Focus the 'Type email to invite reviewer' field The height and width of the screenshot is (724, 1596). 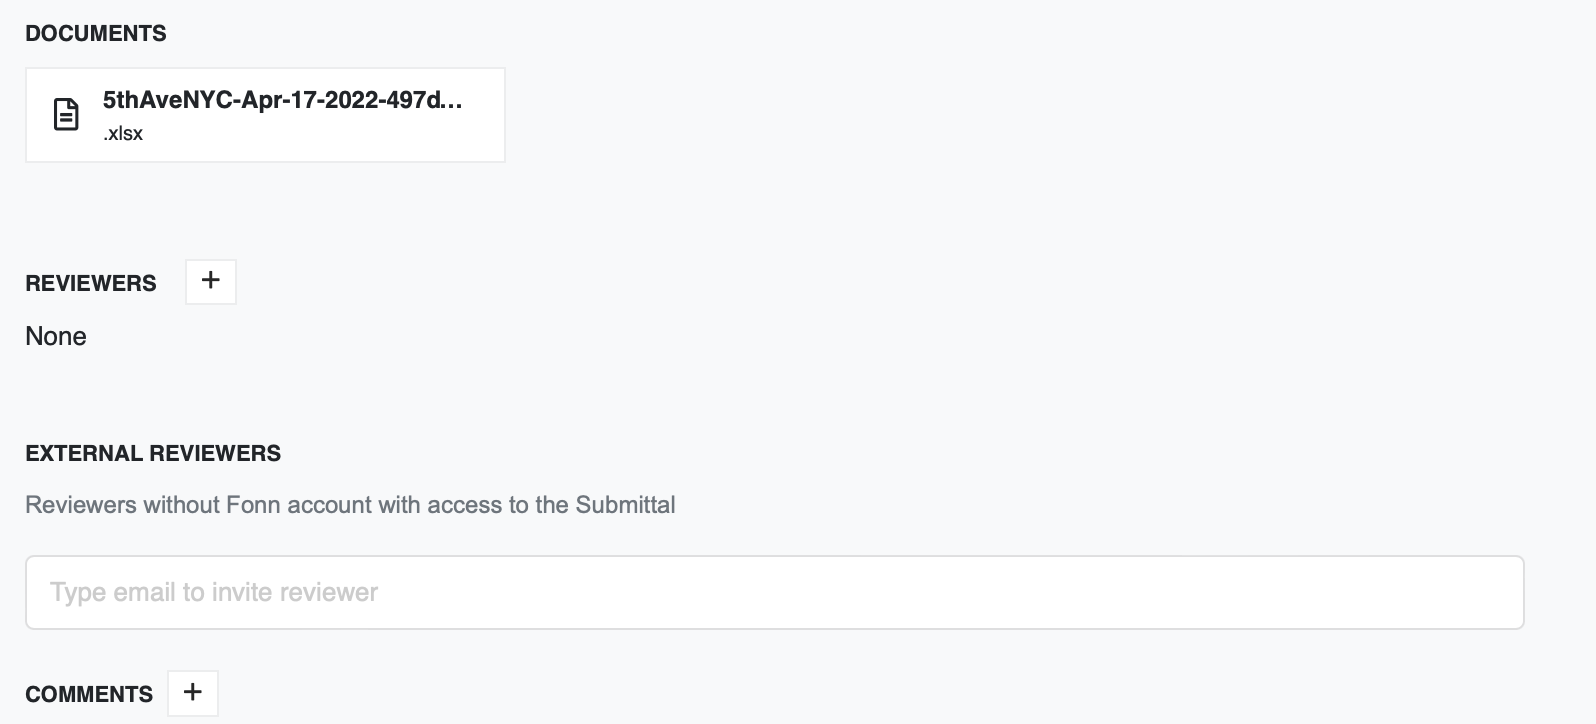[x=774, y=592]
